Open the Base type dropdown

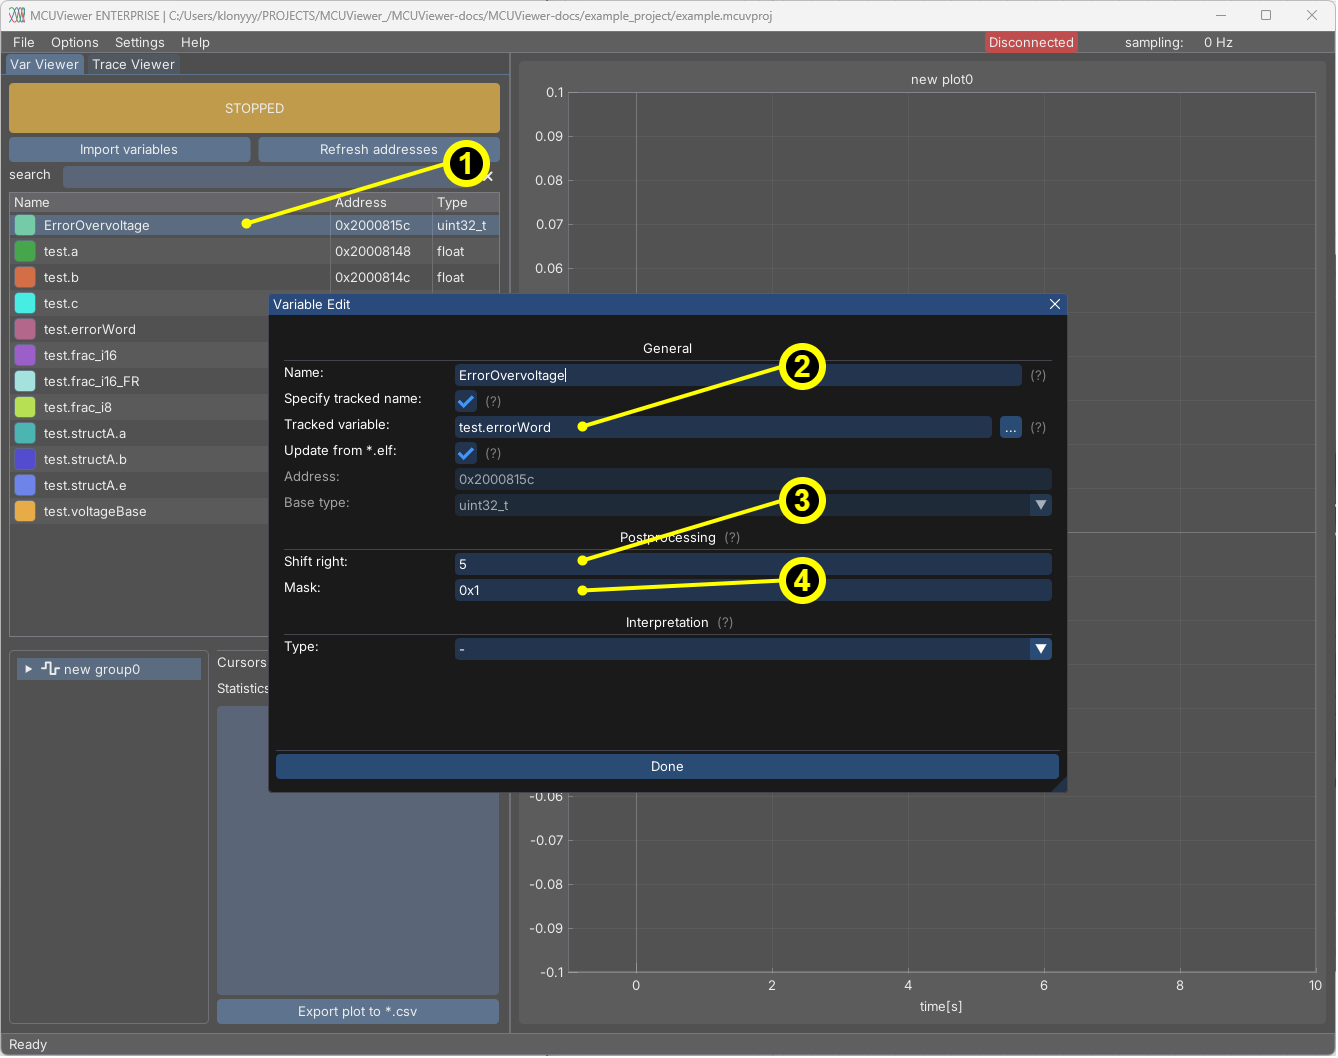(1040, 506)
